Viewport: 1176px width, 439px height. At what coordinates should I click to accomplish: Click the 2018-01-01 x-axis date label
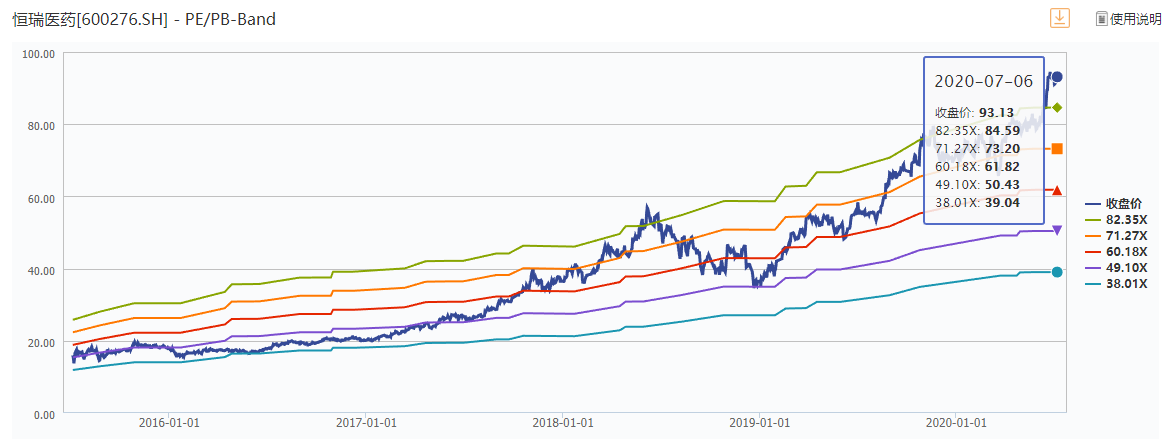[x=563, y=424]
